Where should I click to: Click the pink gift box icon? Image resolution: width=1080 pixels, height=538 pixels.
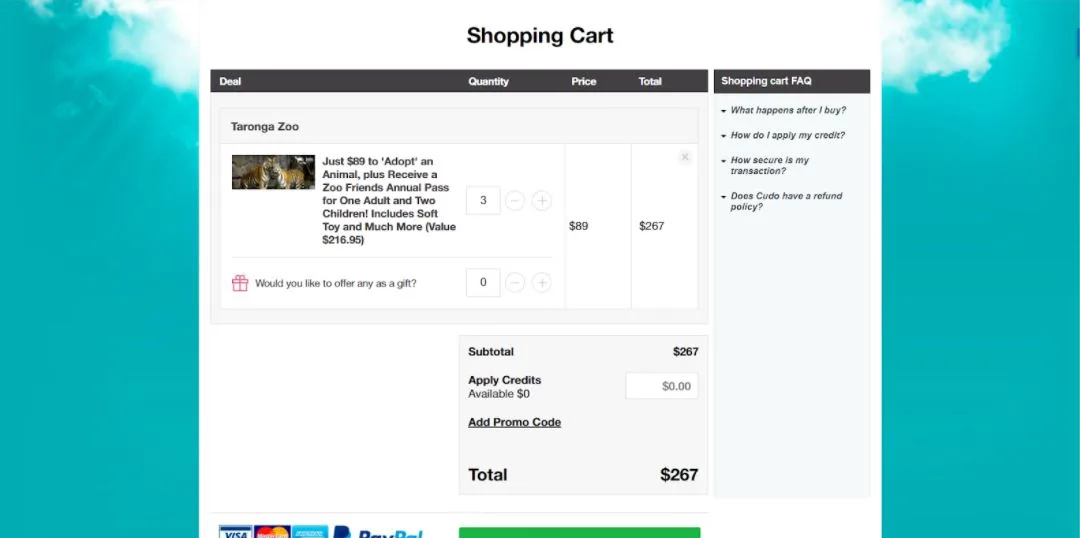[240, 283]
